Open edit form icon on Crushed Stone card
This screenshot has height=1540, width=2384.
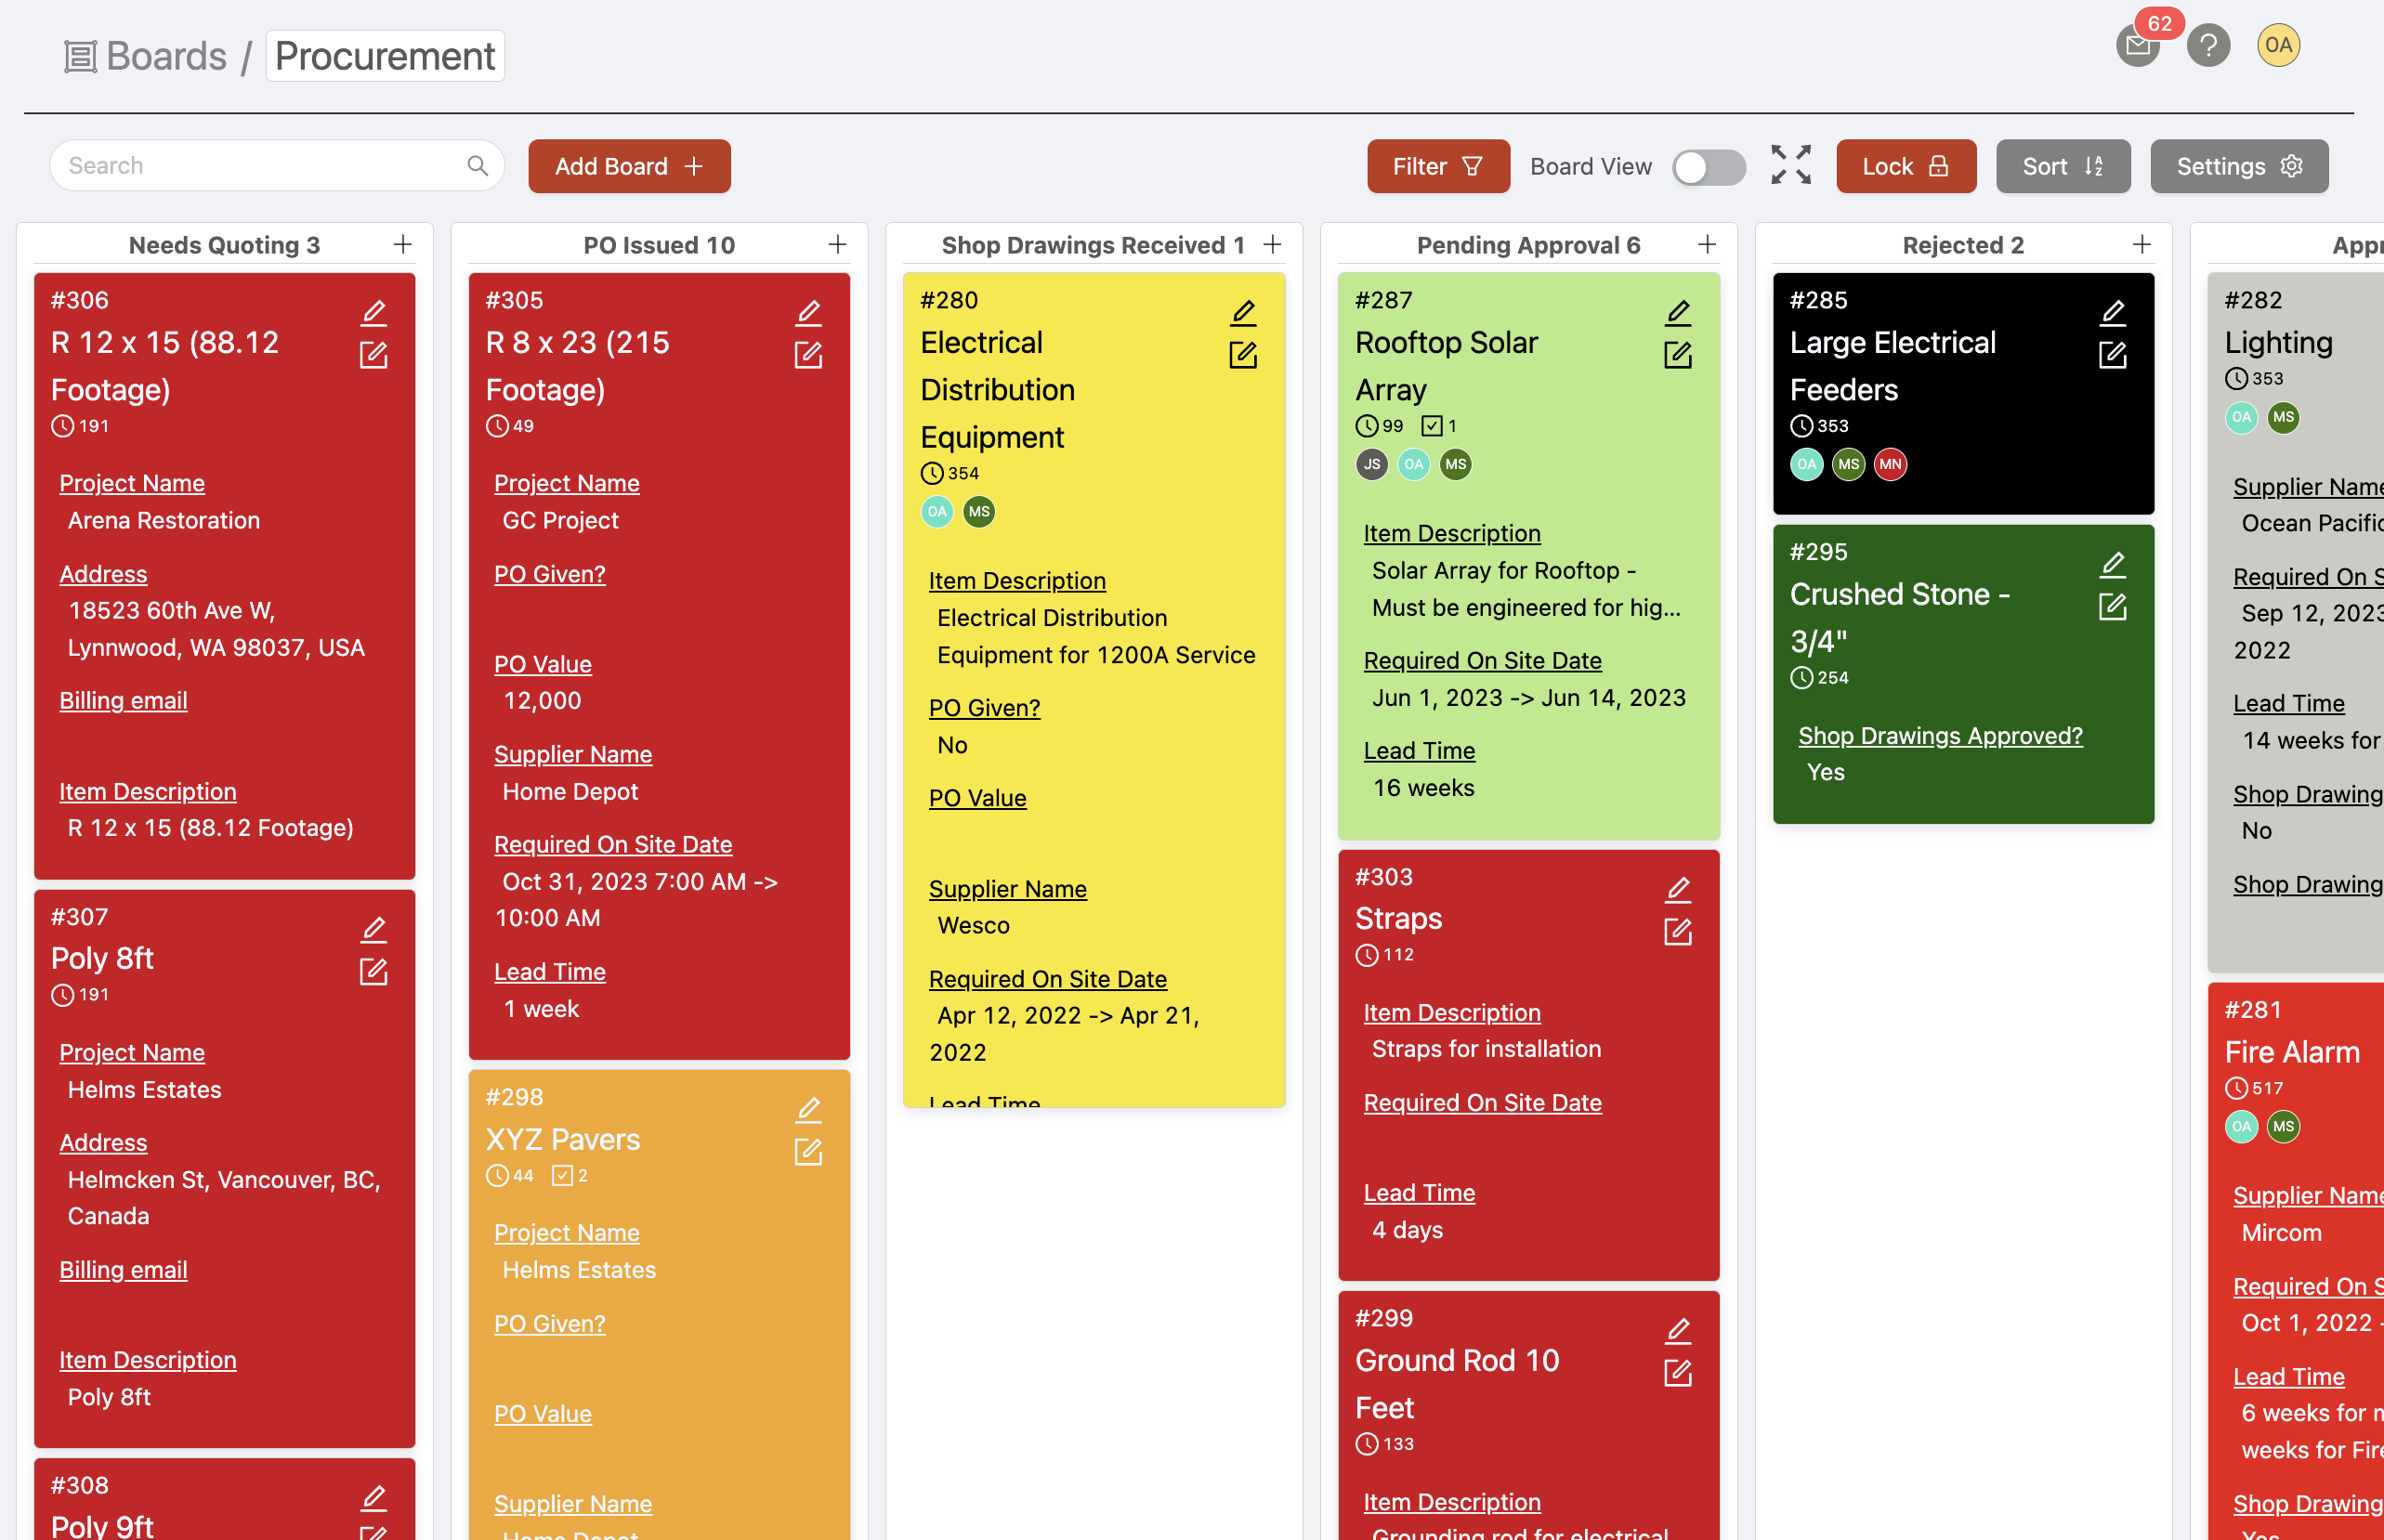coord(2113,607)
